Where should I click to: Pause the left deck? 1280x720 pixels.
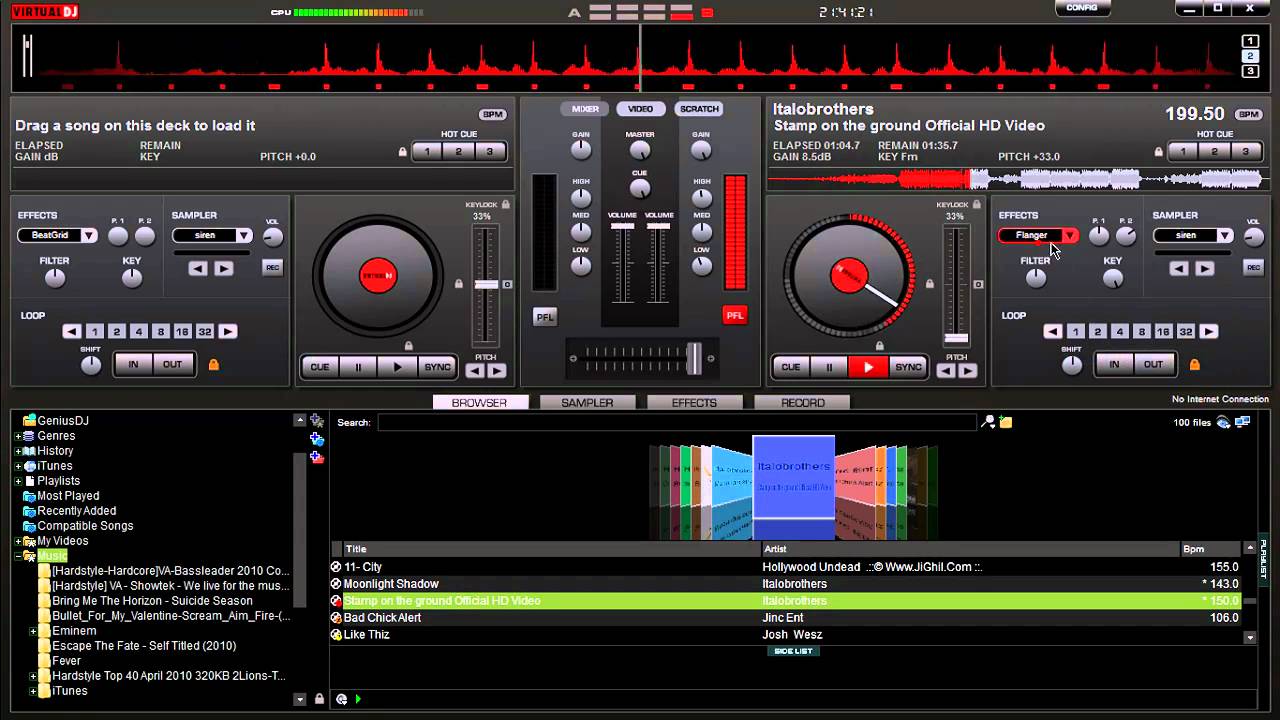(x=358, y=367)
